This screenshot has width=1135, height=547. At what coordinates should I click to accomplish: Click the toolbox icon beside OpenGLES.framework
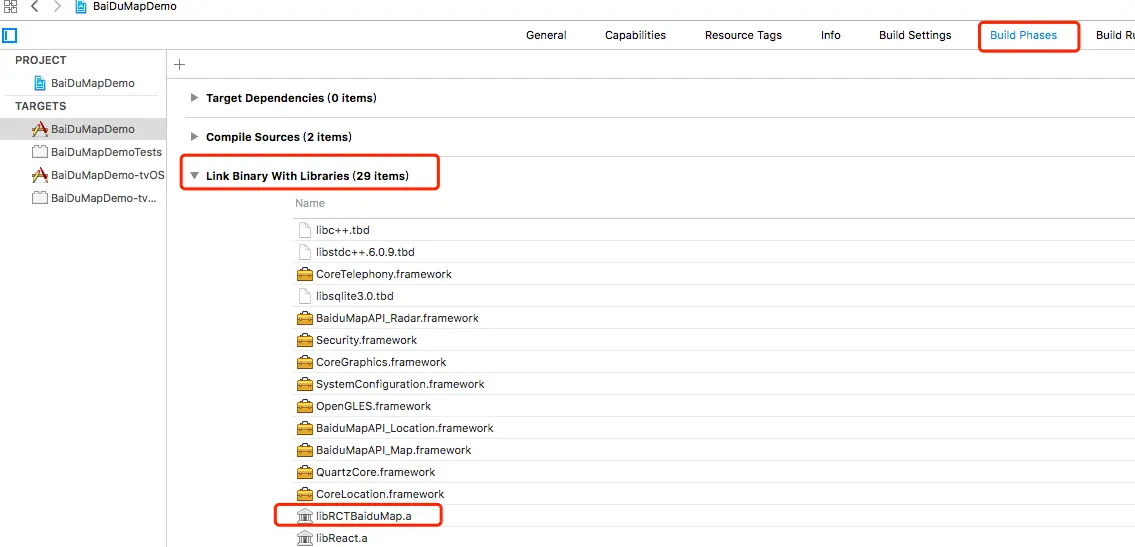pos(304,406)
